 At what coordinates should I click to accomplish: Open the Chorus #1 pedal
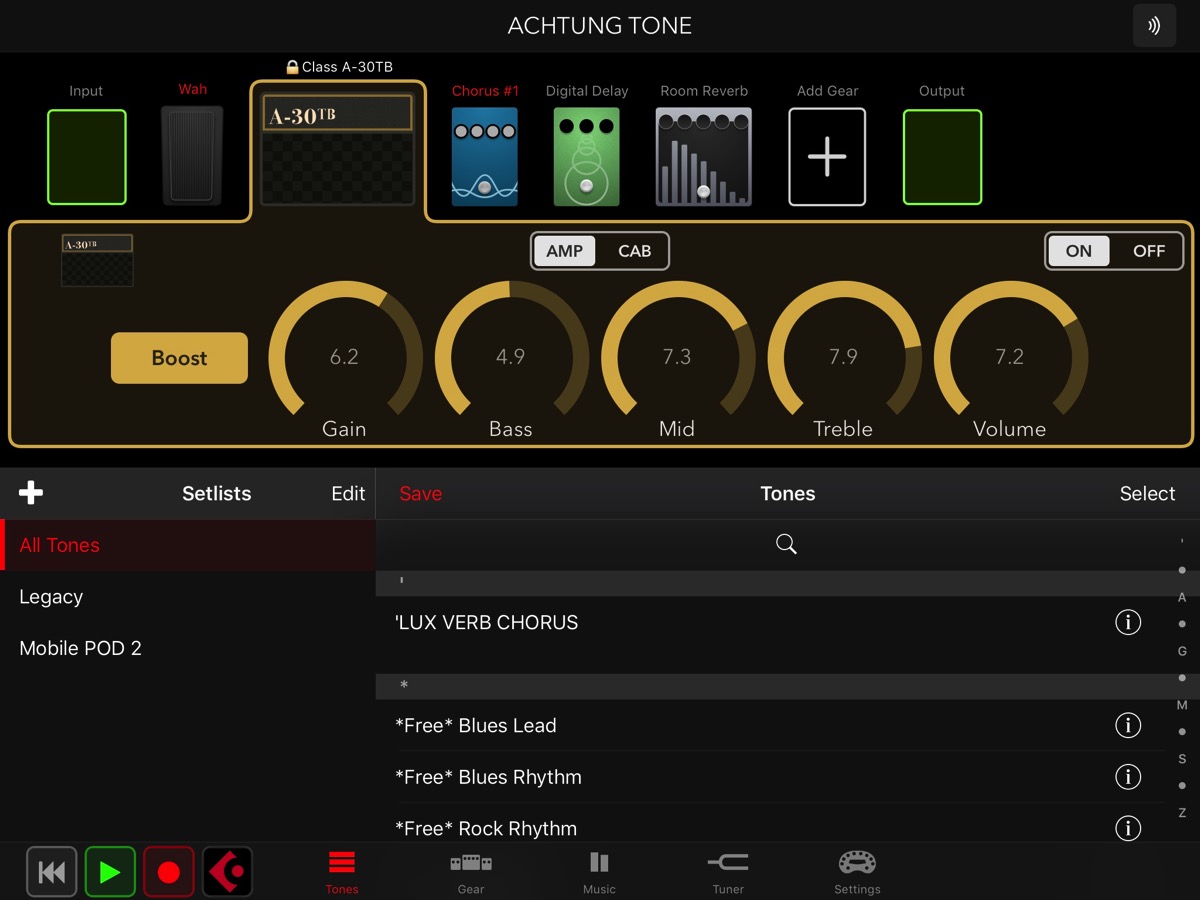[x=485, y=157]
